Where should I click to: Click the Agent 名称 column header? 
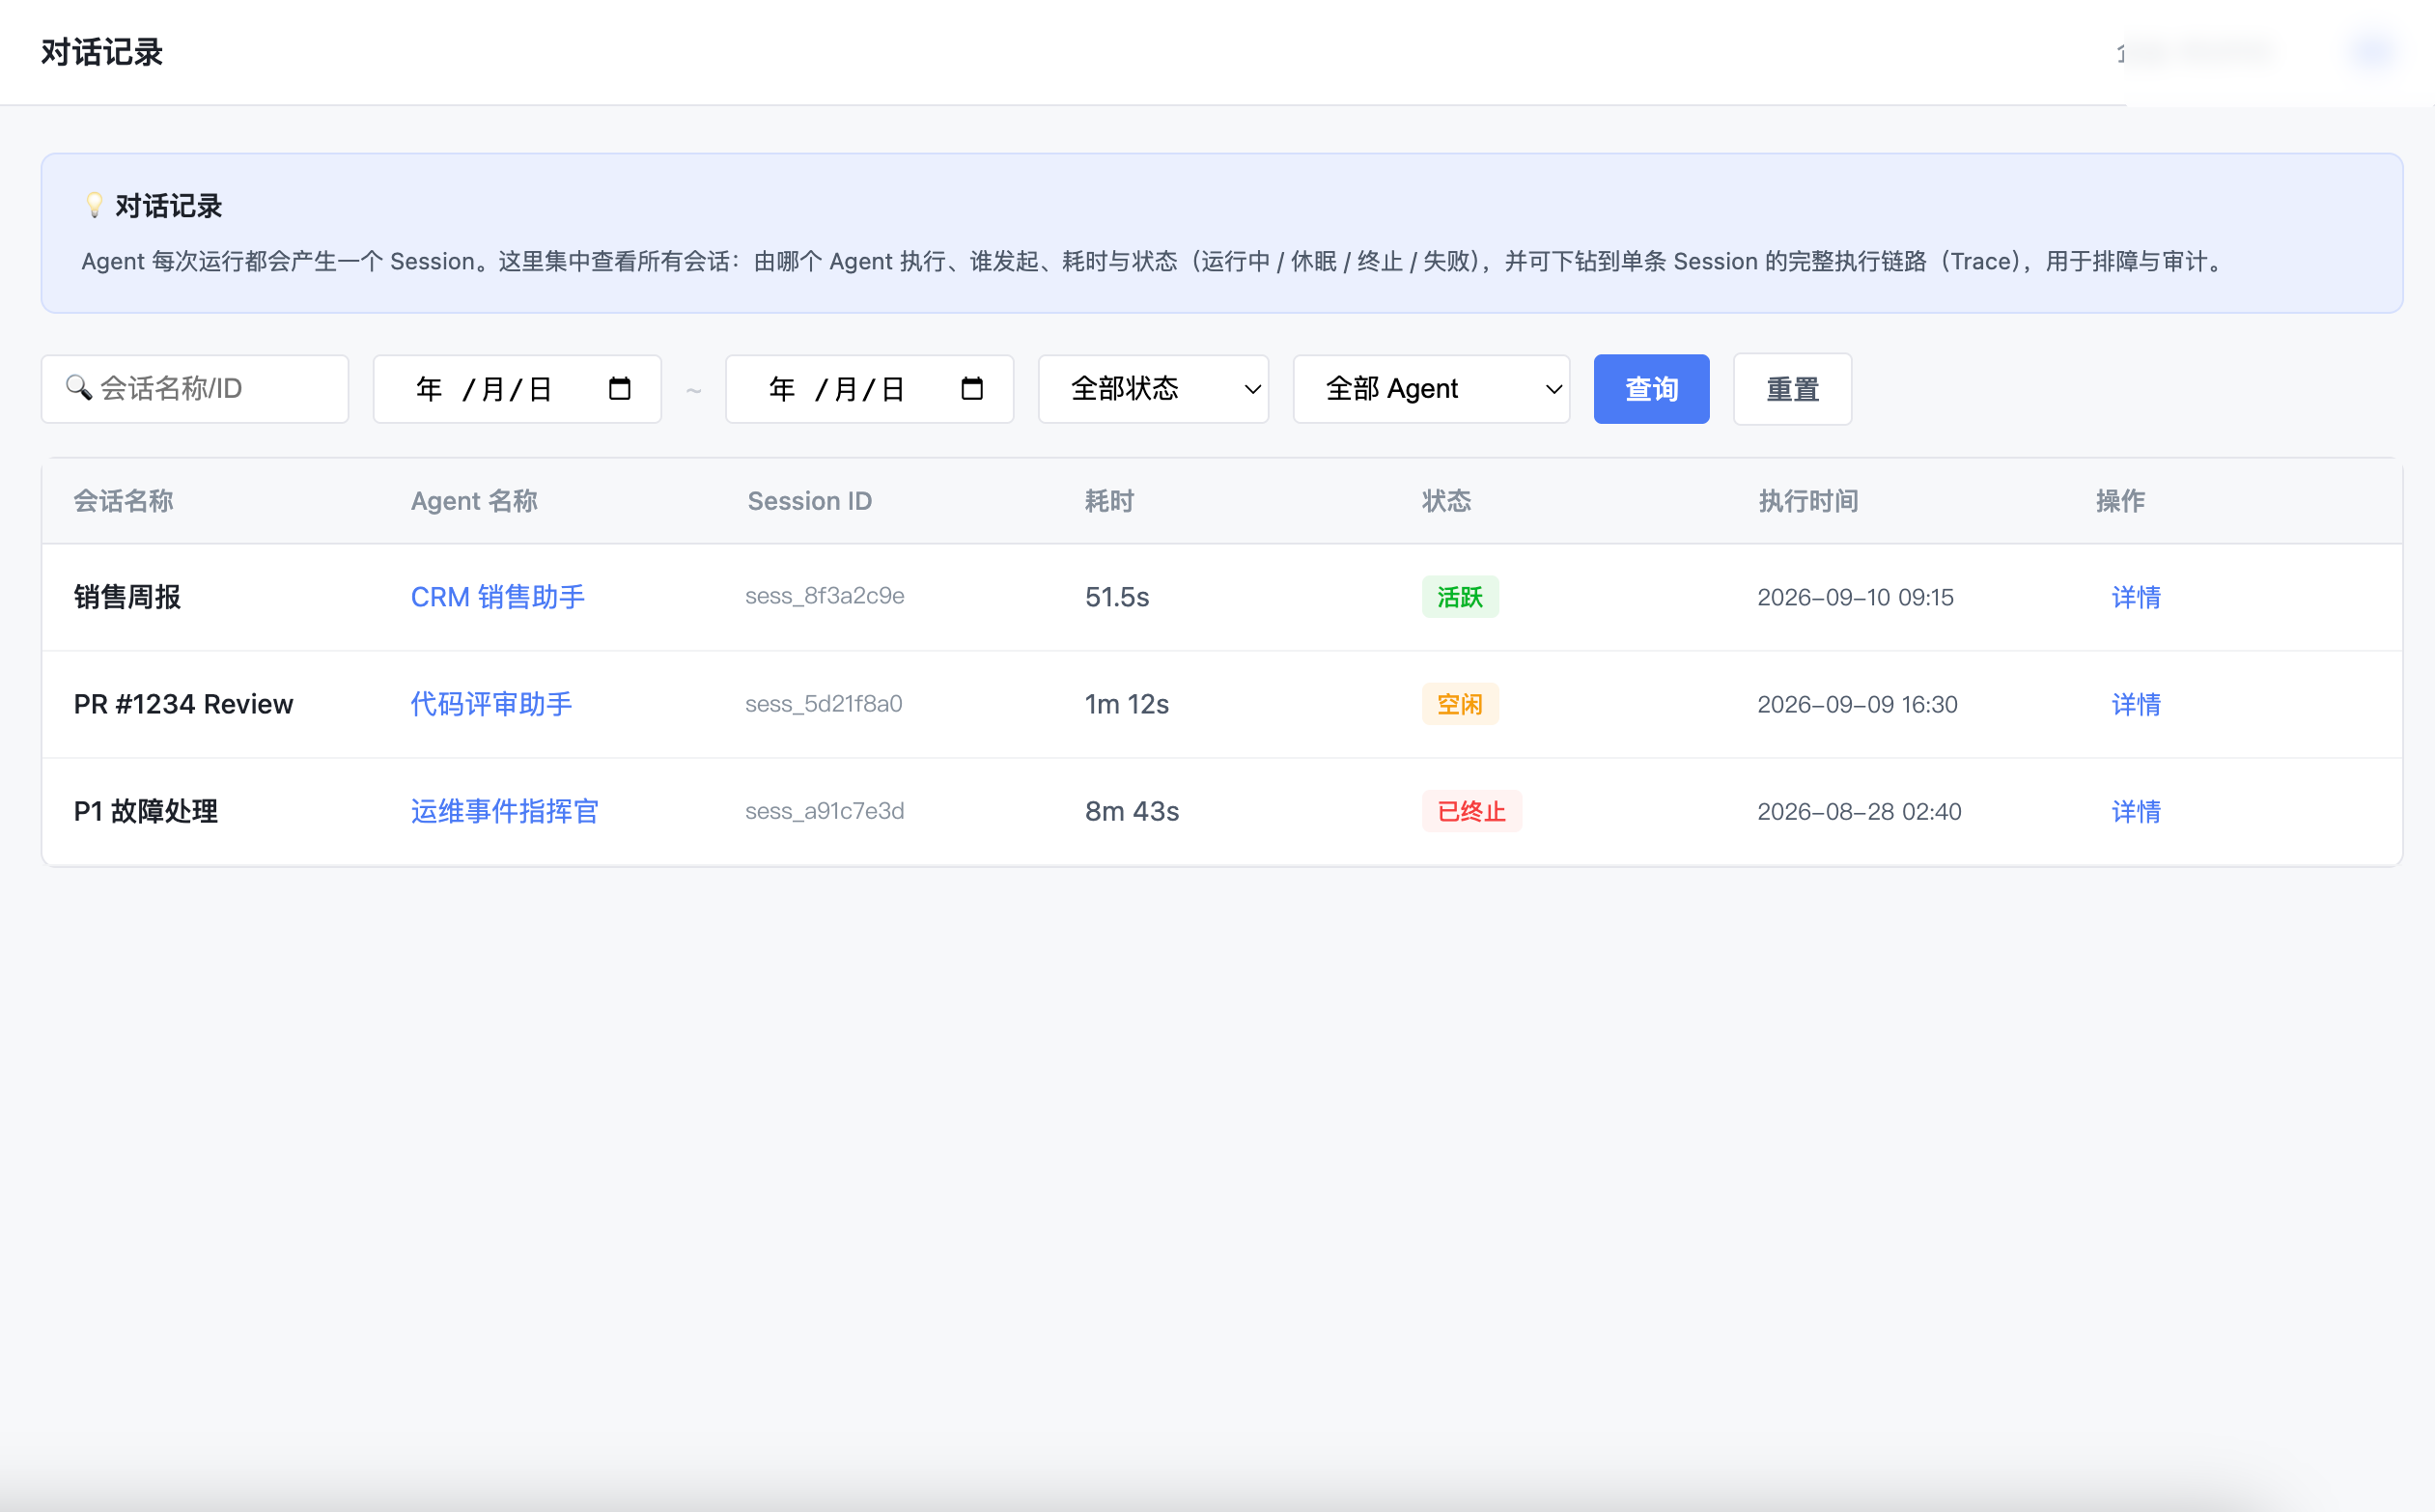coord(474,501)
